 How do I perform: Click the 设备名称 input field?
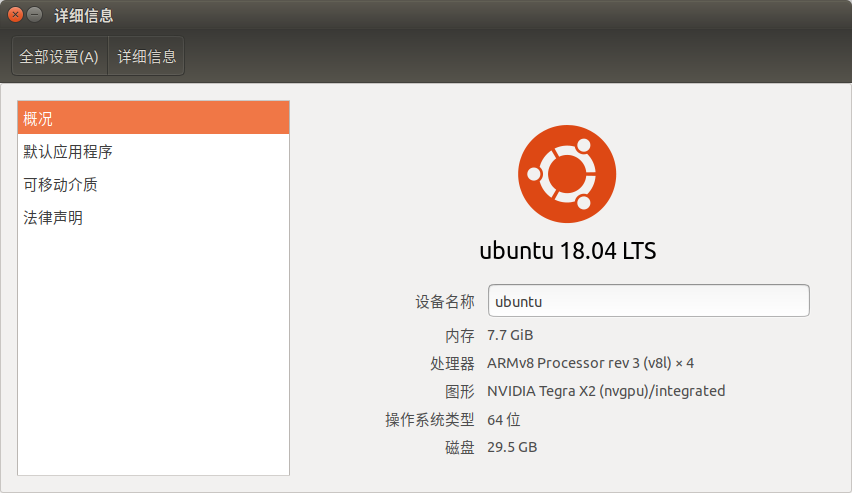pyautogui.click(x=649, y=301)
